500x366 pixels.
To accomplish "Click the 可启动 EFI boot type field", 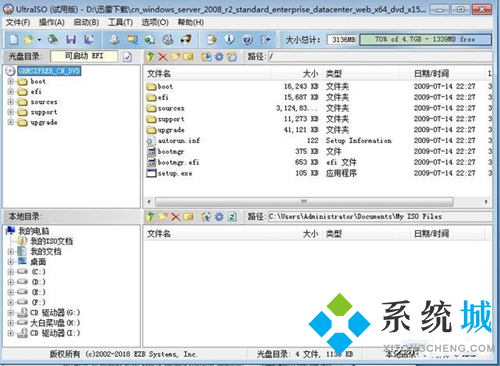I will pyautogui.click(x=84, y=56).
